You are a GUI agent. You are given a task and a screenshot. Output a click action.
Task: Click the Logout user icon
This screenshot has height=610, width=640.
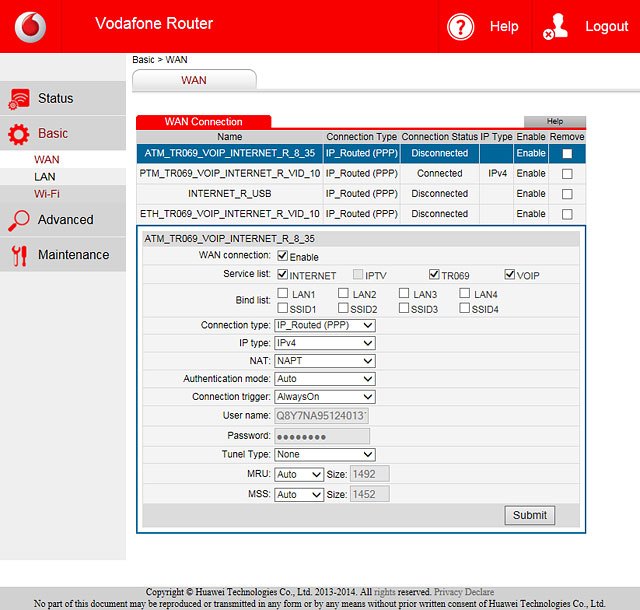556,27
